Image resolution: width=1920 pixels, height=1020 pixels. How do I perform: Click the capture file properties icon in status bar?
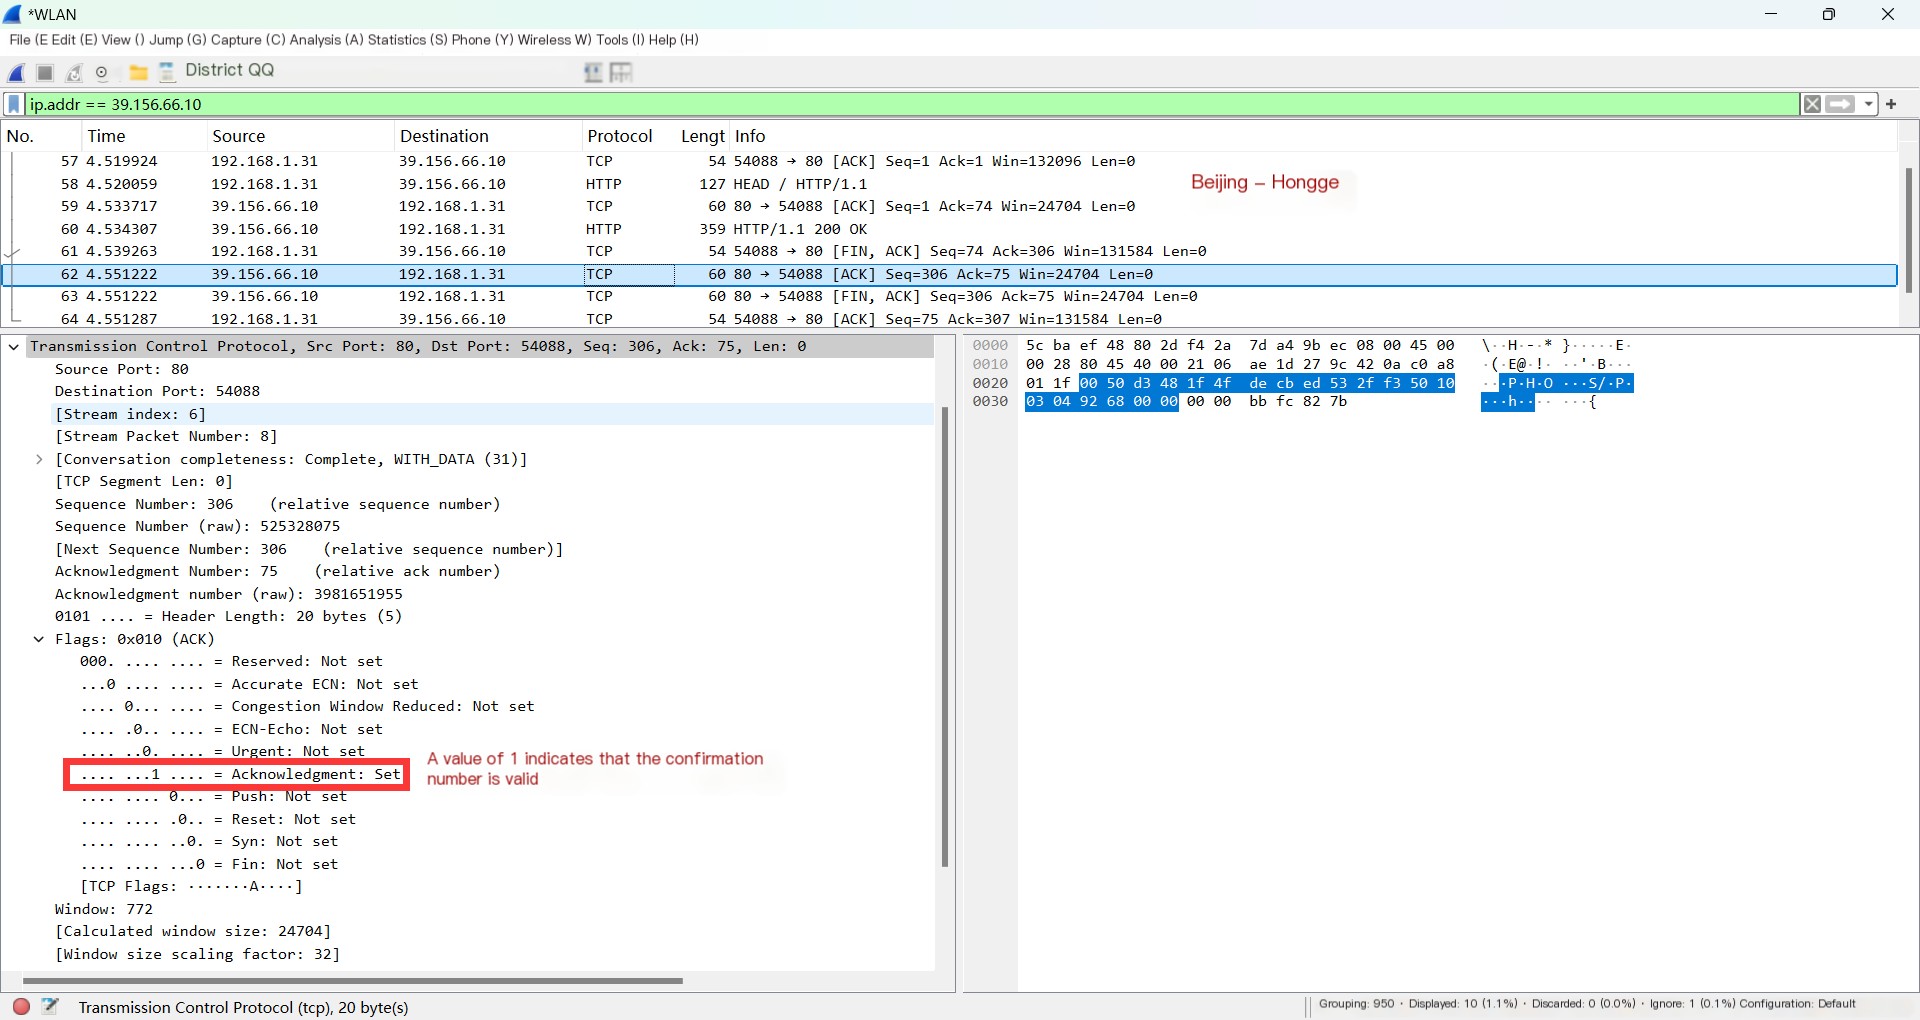pyautogui.click(x=50, y=1006)
